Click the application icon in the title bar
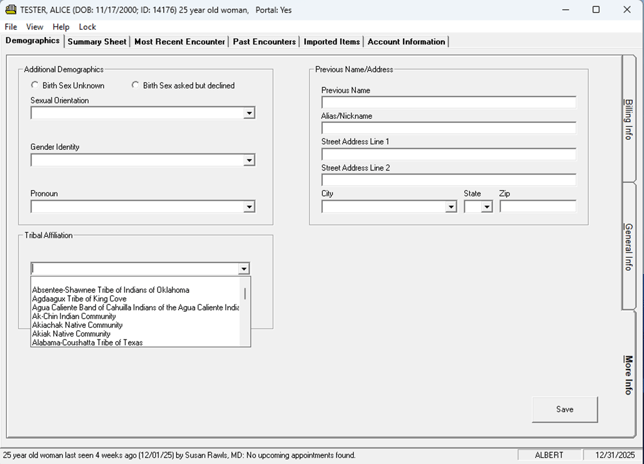Screen dimensions: 644x464 click(x=11, y=9)
